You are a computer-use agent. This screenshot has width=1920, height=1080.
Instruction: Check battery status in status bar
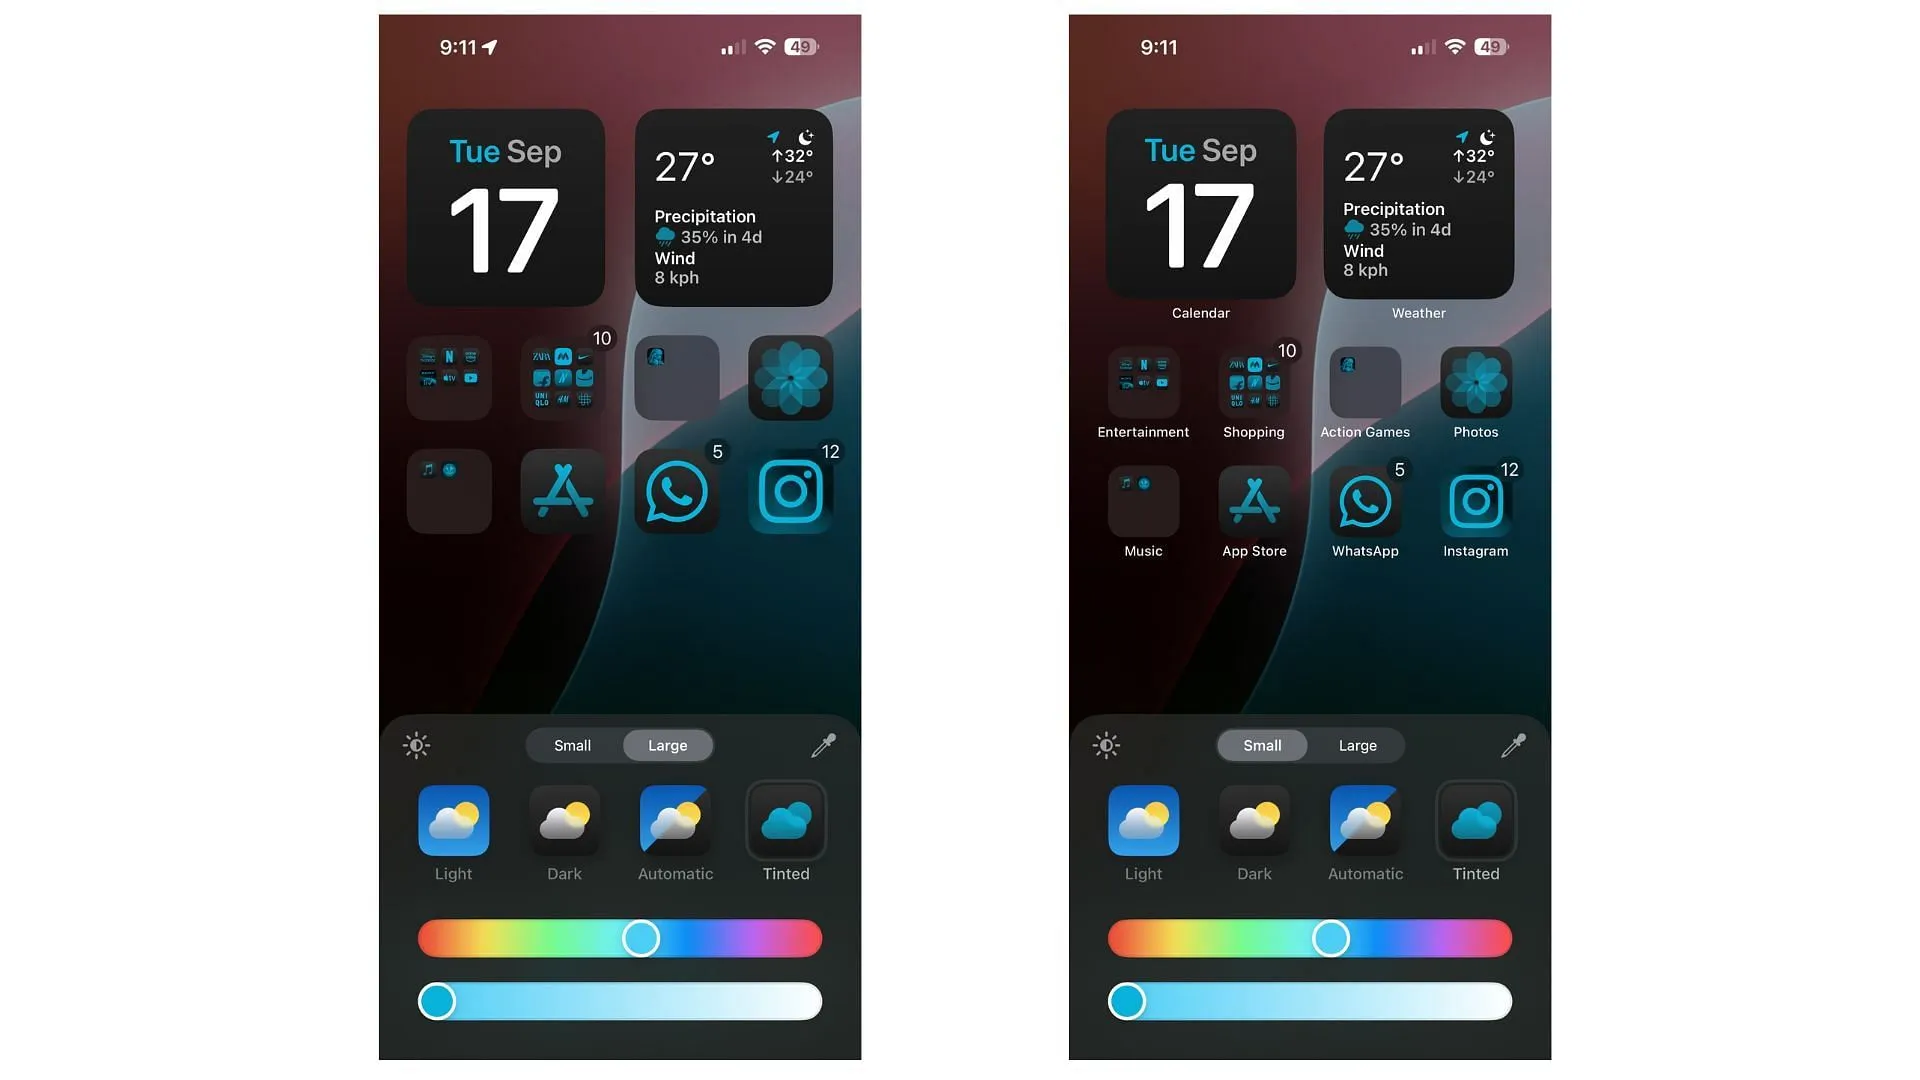[800, 45]
